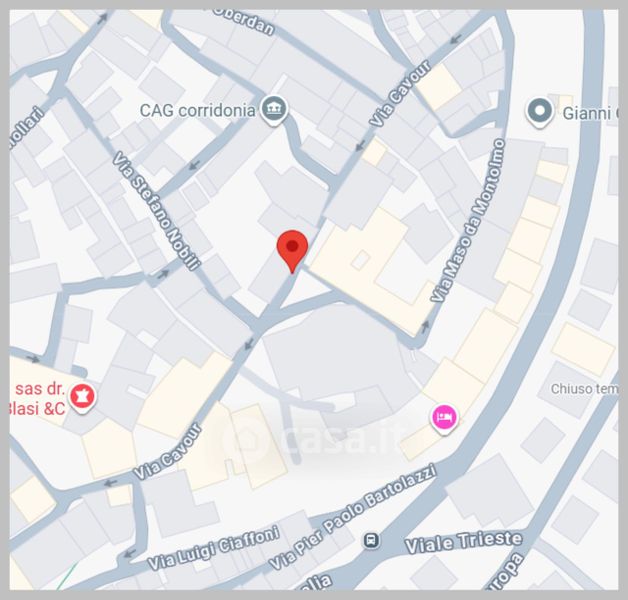Select the Gianni place pin icon
This screenshot has height=600, width=628.
539,112
